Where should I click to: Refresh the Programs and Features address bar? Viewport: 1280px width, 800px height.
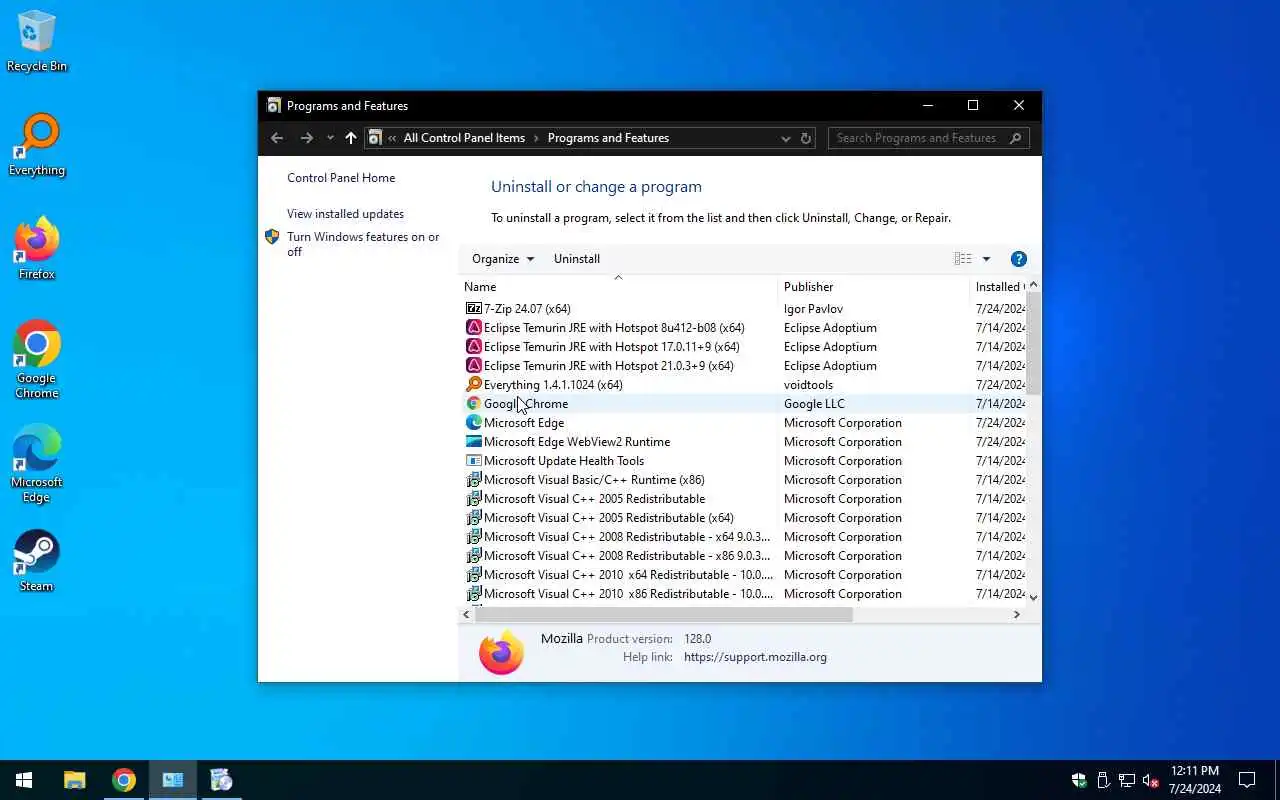[806, 138]
